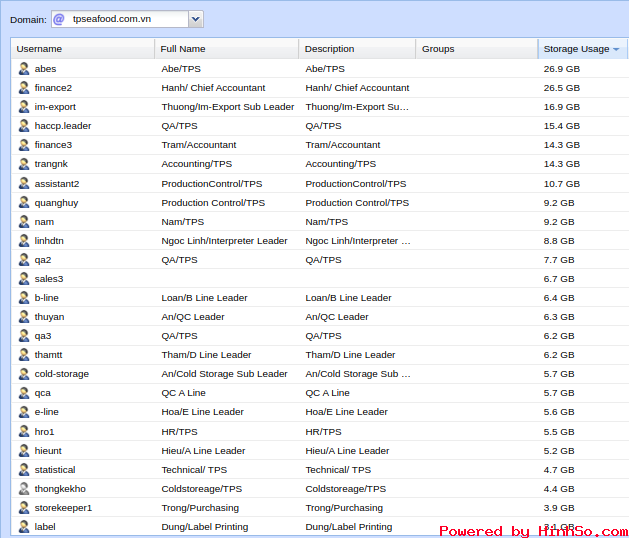
Task: Click user icon for trangnk
Action: (x=24, y=164)
